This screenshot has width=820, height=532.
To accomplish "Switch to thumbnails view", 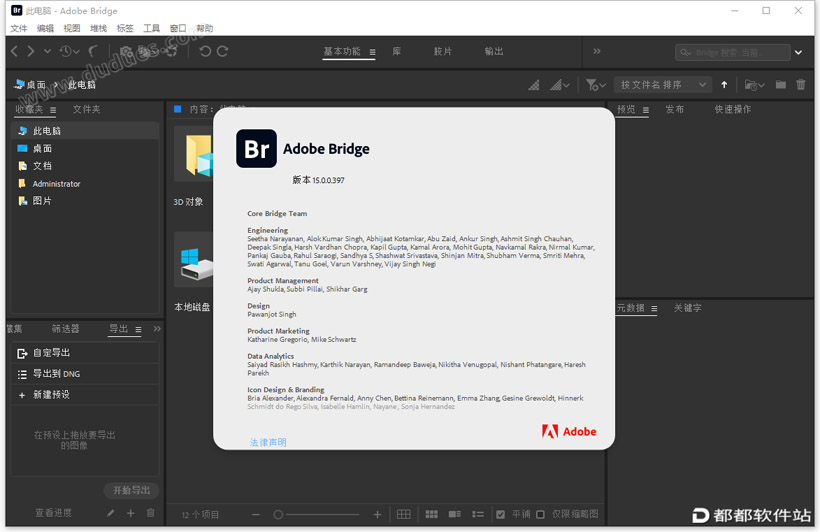I will coord(431,514).
